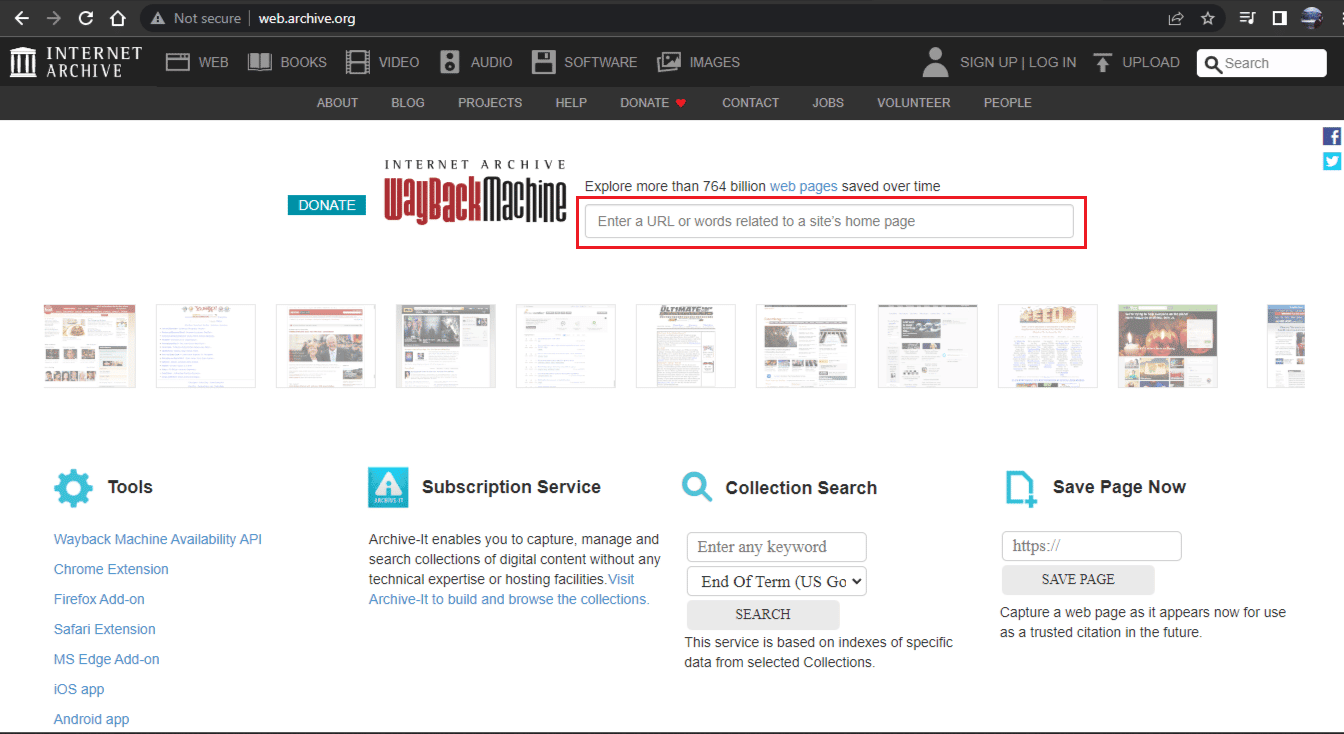Open the BLOG menu item
Screen dimensions: 1344x734
pyautogui.click(x=408, y=103)
